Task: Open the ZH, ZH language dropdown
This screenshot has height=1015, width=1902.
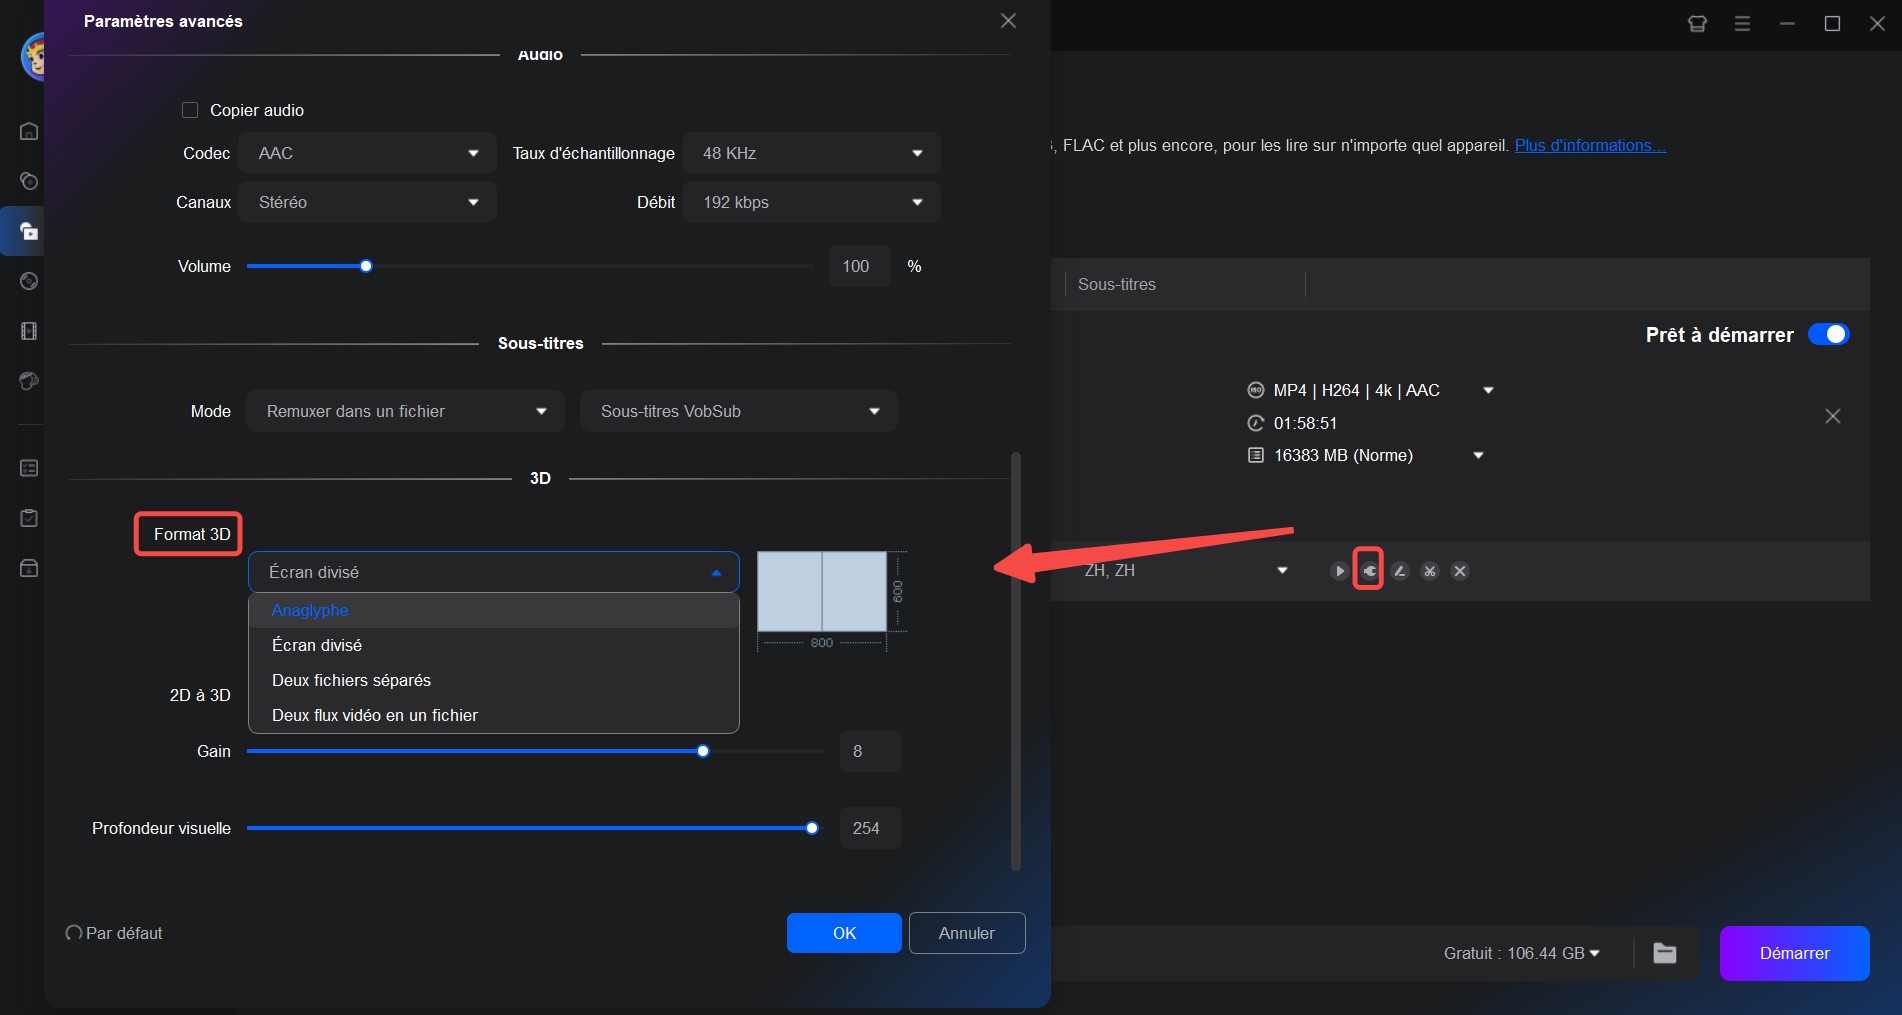Action: pyautogui.click(x=1282, y=570)
